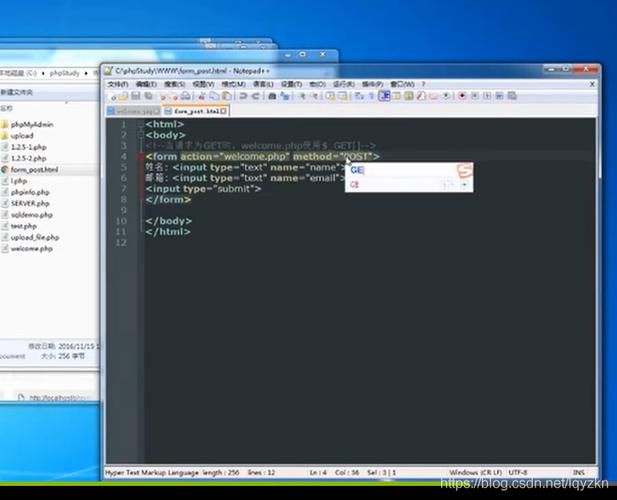Click the Open file folder icon
Viewport: 617px width, 500px height.
[x=123, y=96]
